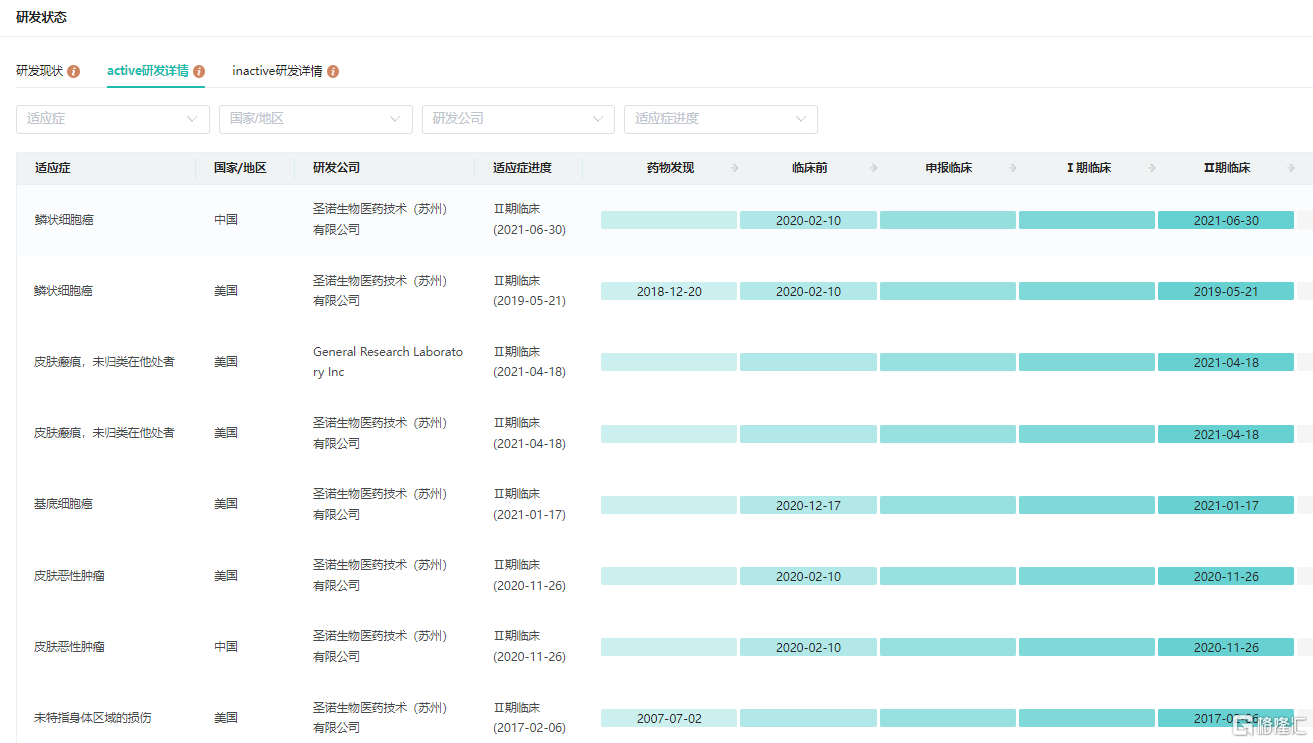
Task: Click Ⅱ期临床 (2021-06-30) progress cell
Action: [529, 220]
